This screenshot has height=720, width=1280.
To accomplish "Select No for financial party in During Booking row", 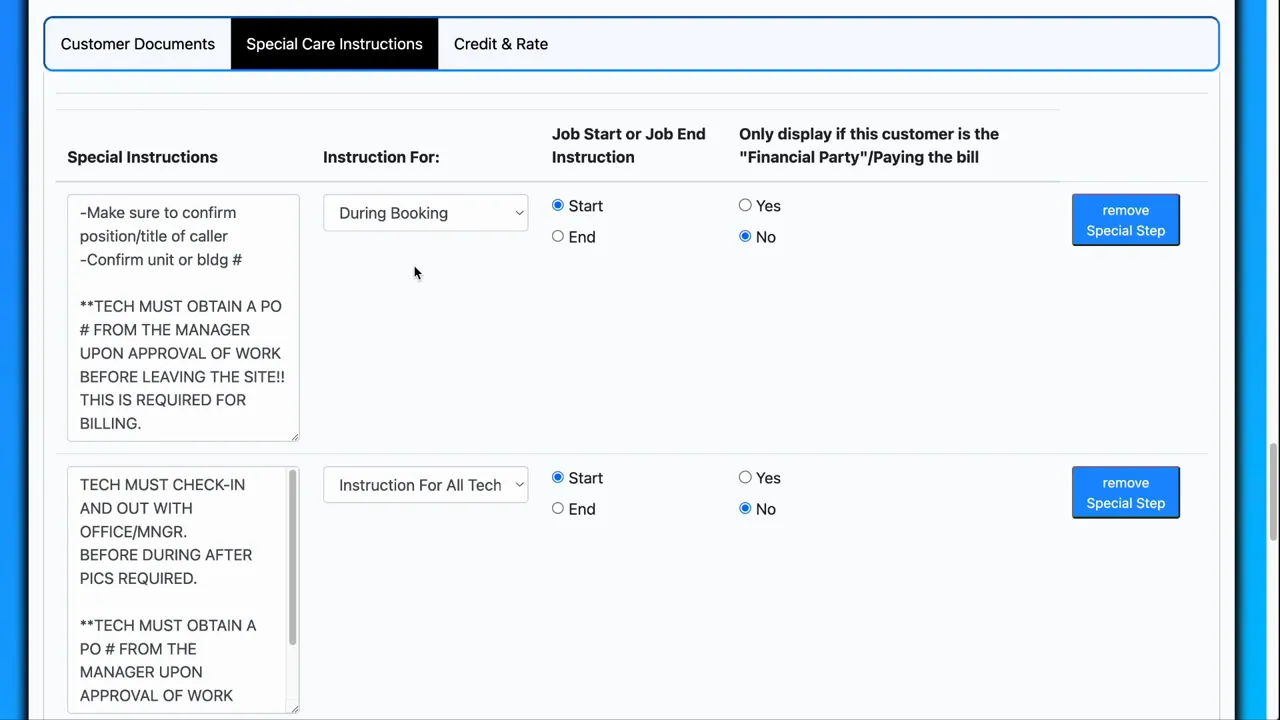I will click(x=745, y=236).
